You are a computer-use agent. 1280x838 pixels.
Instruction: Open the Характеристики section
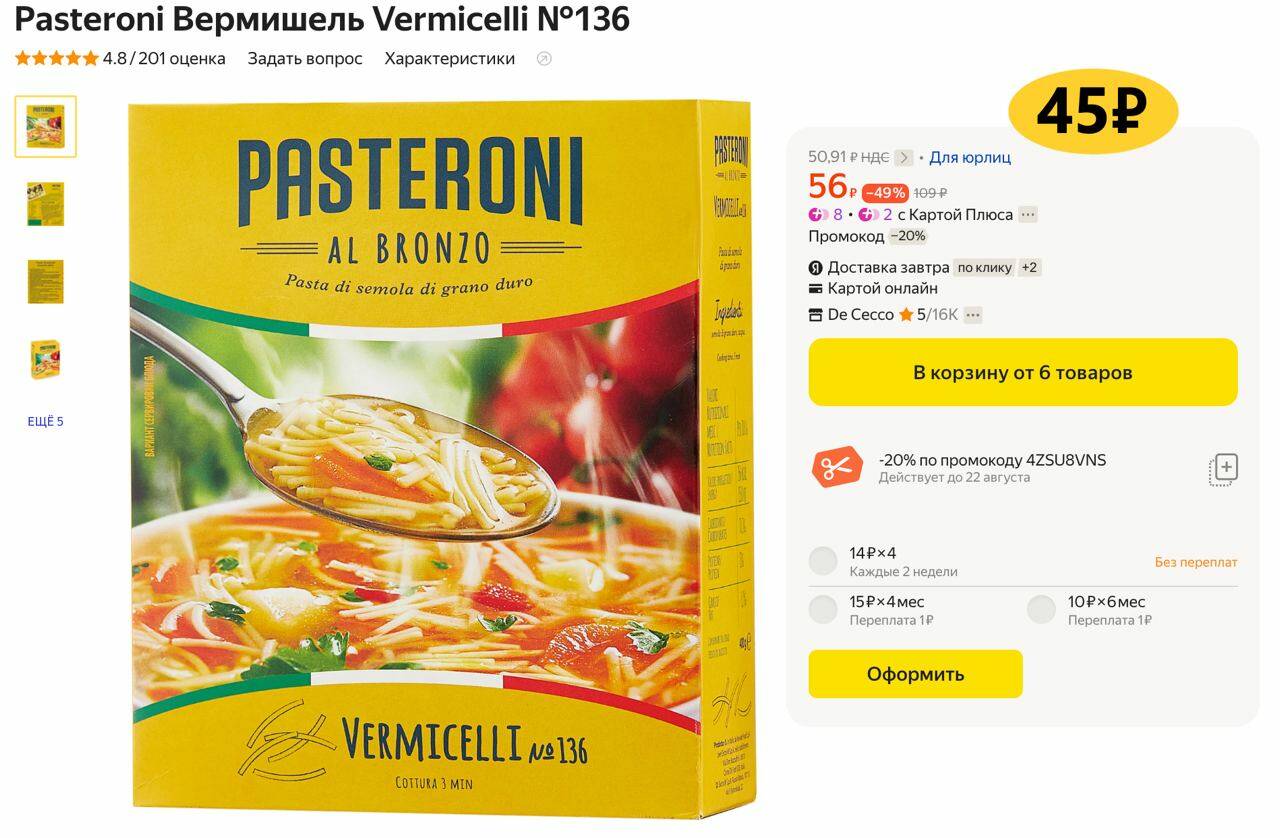pos(450,59)
